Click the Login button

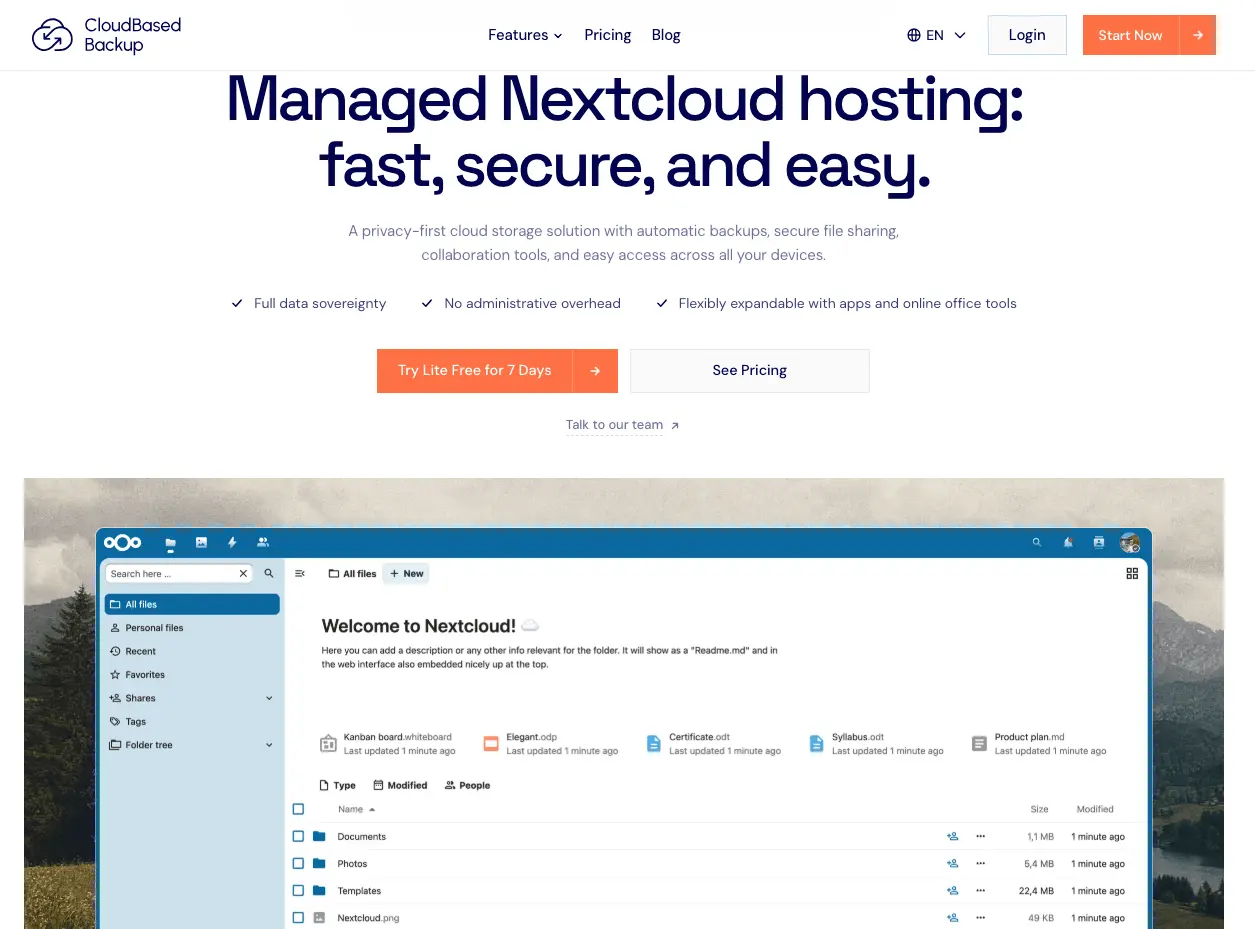point(1027,35)
